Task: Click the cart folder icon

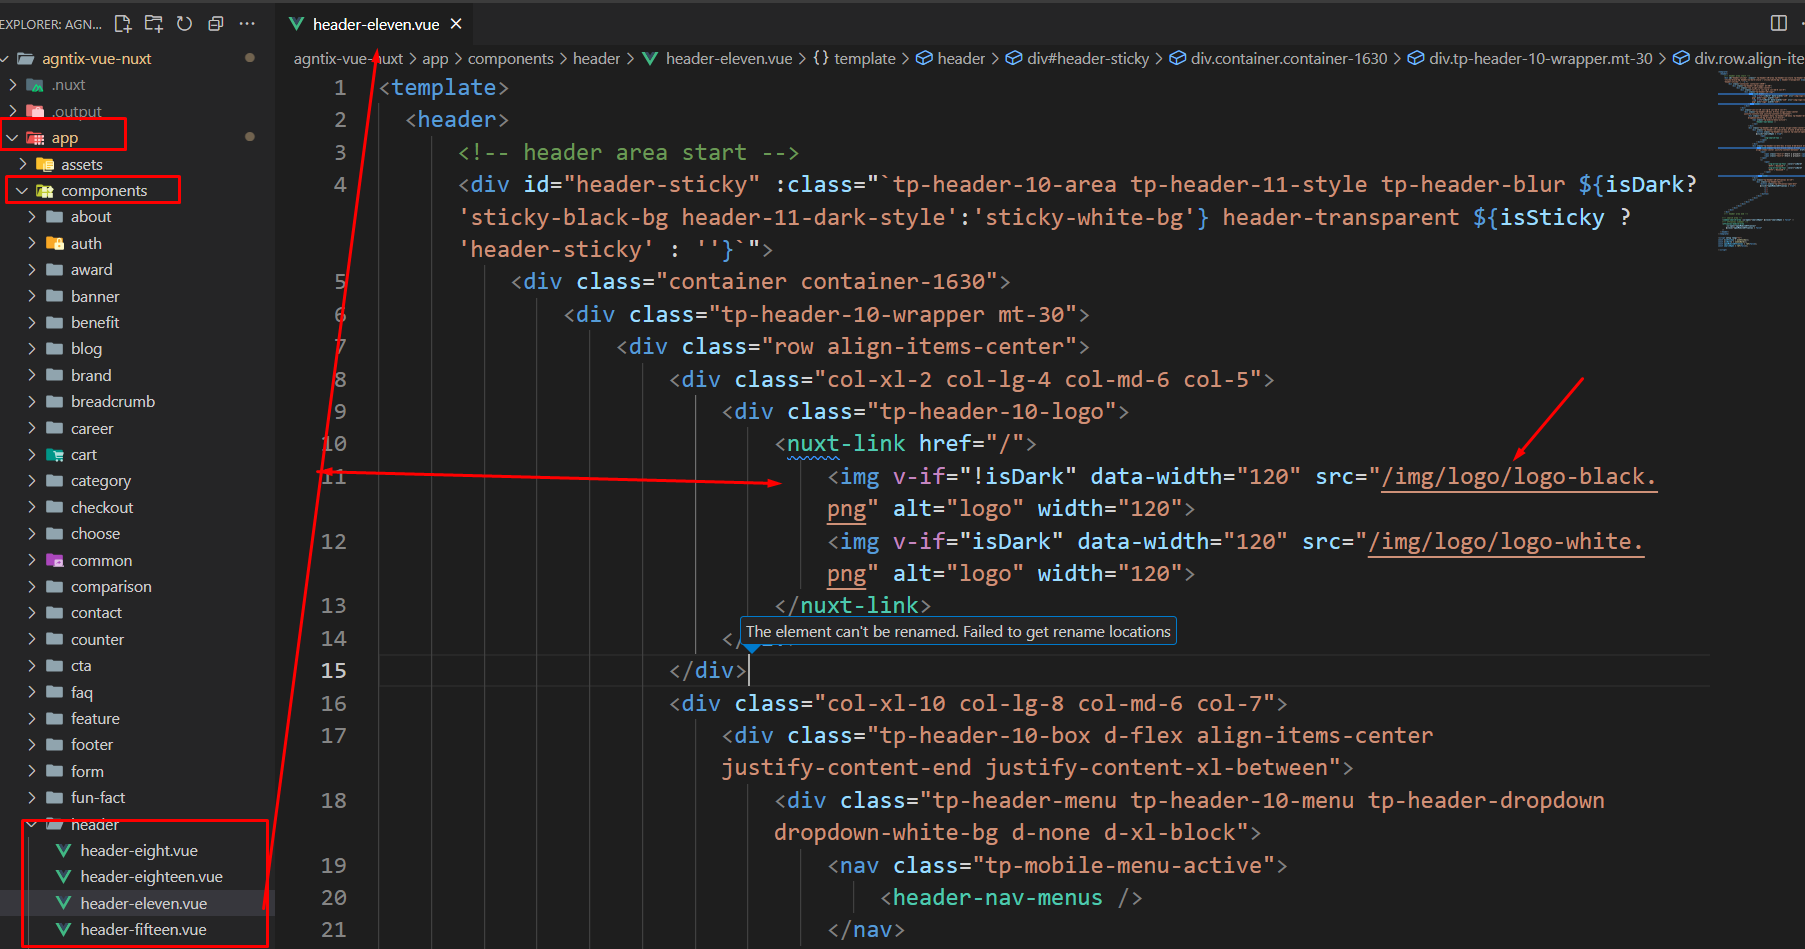Action: point(55,455)
